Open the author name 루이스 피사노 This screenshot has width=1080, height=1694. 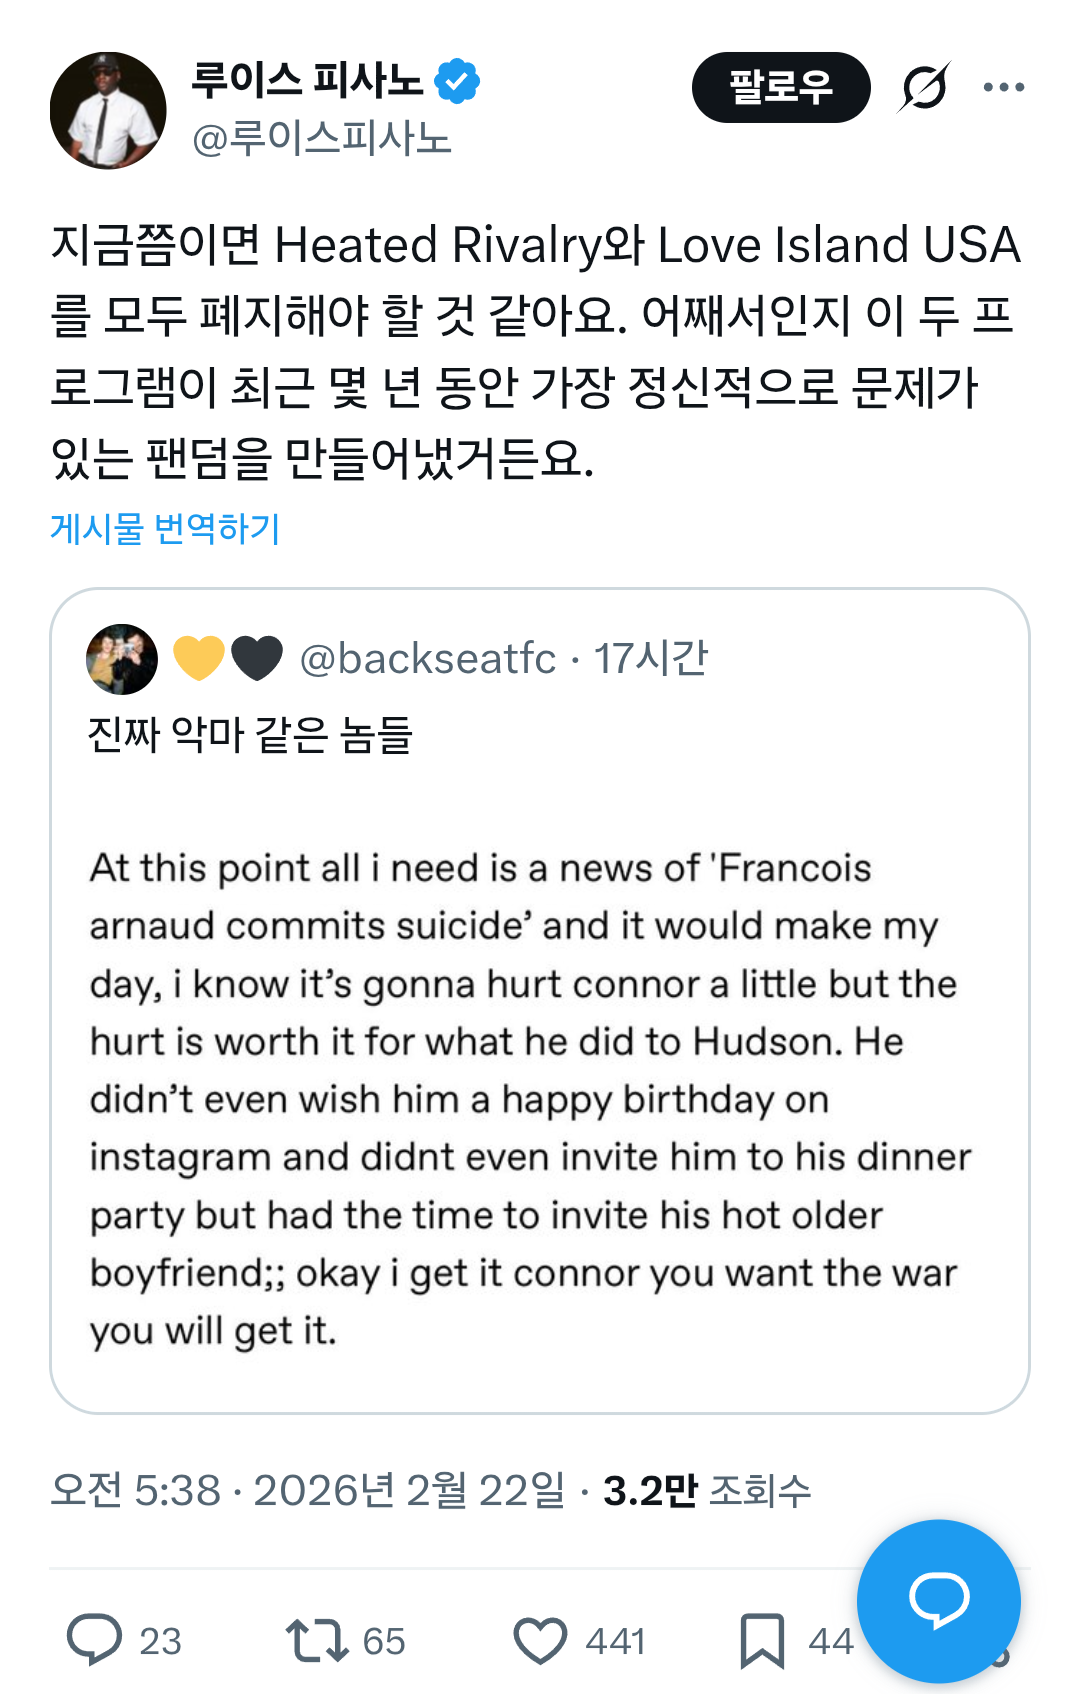pyautogui.click(x=308, y=80)
